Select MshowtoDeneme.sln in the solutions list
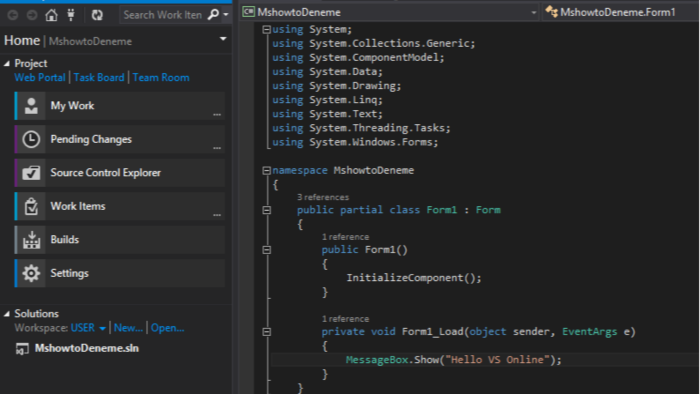Viewport: 700px width, 394px height. (x=87, y=348)
